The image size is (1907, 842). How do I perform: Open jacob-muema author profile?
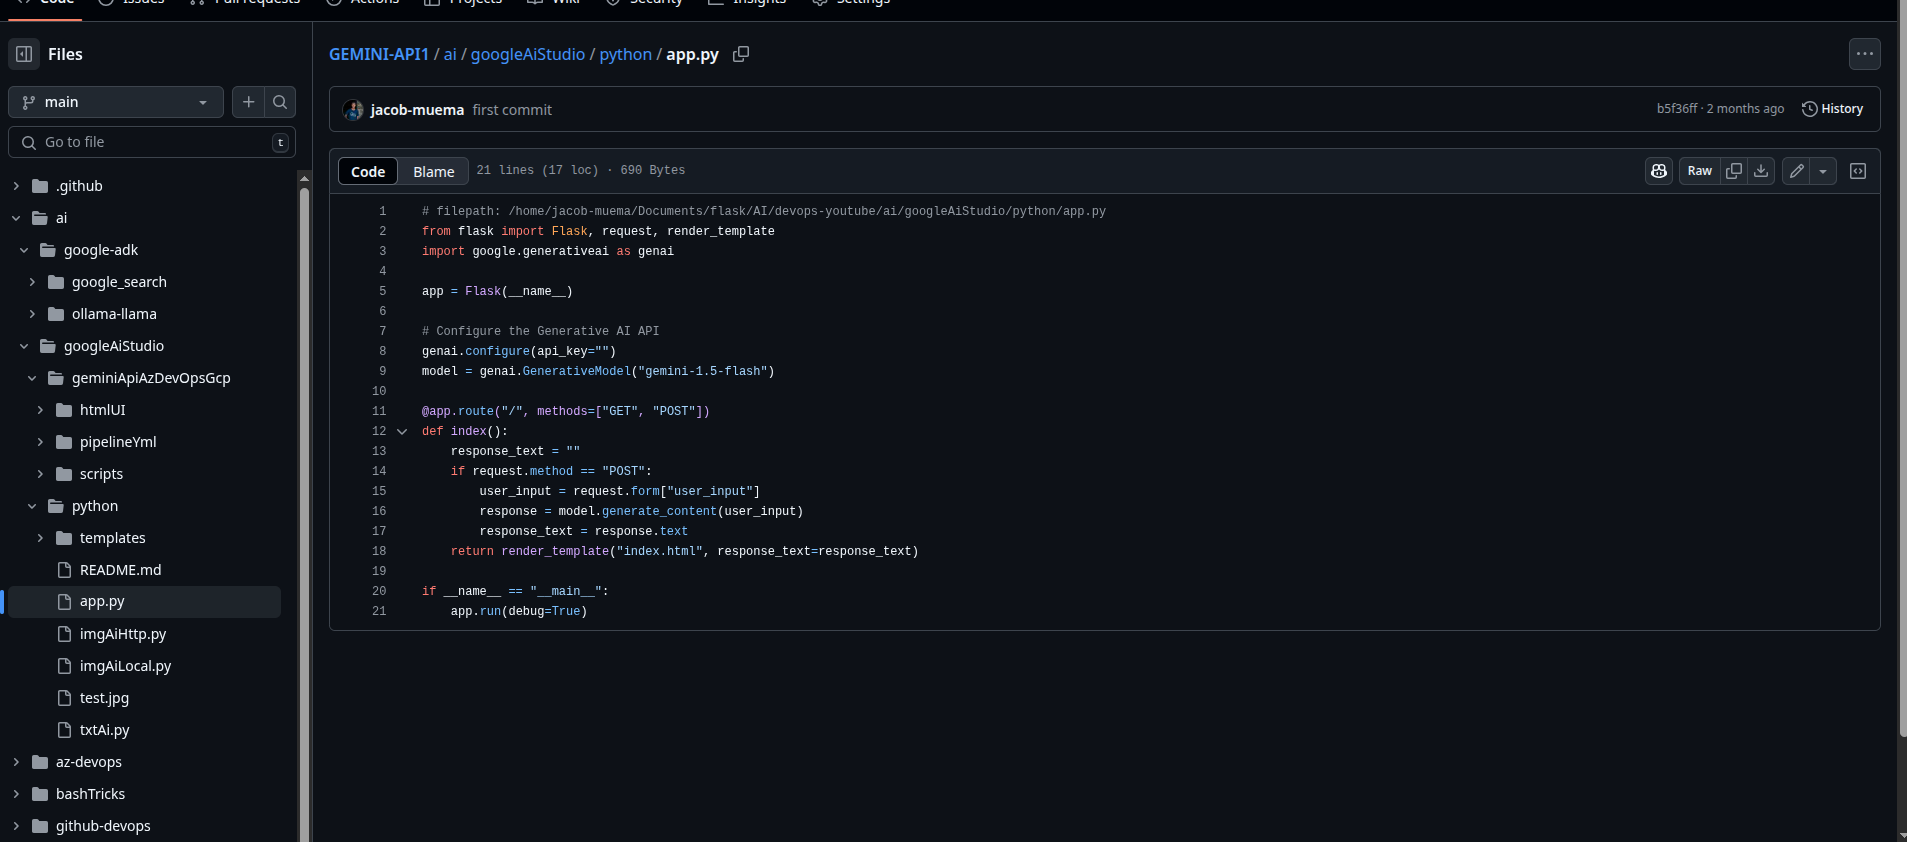[417, 110]
